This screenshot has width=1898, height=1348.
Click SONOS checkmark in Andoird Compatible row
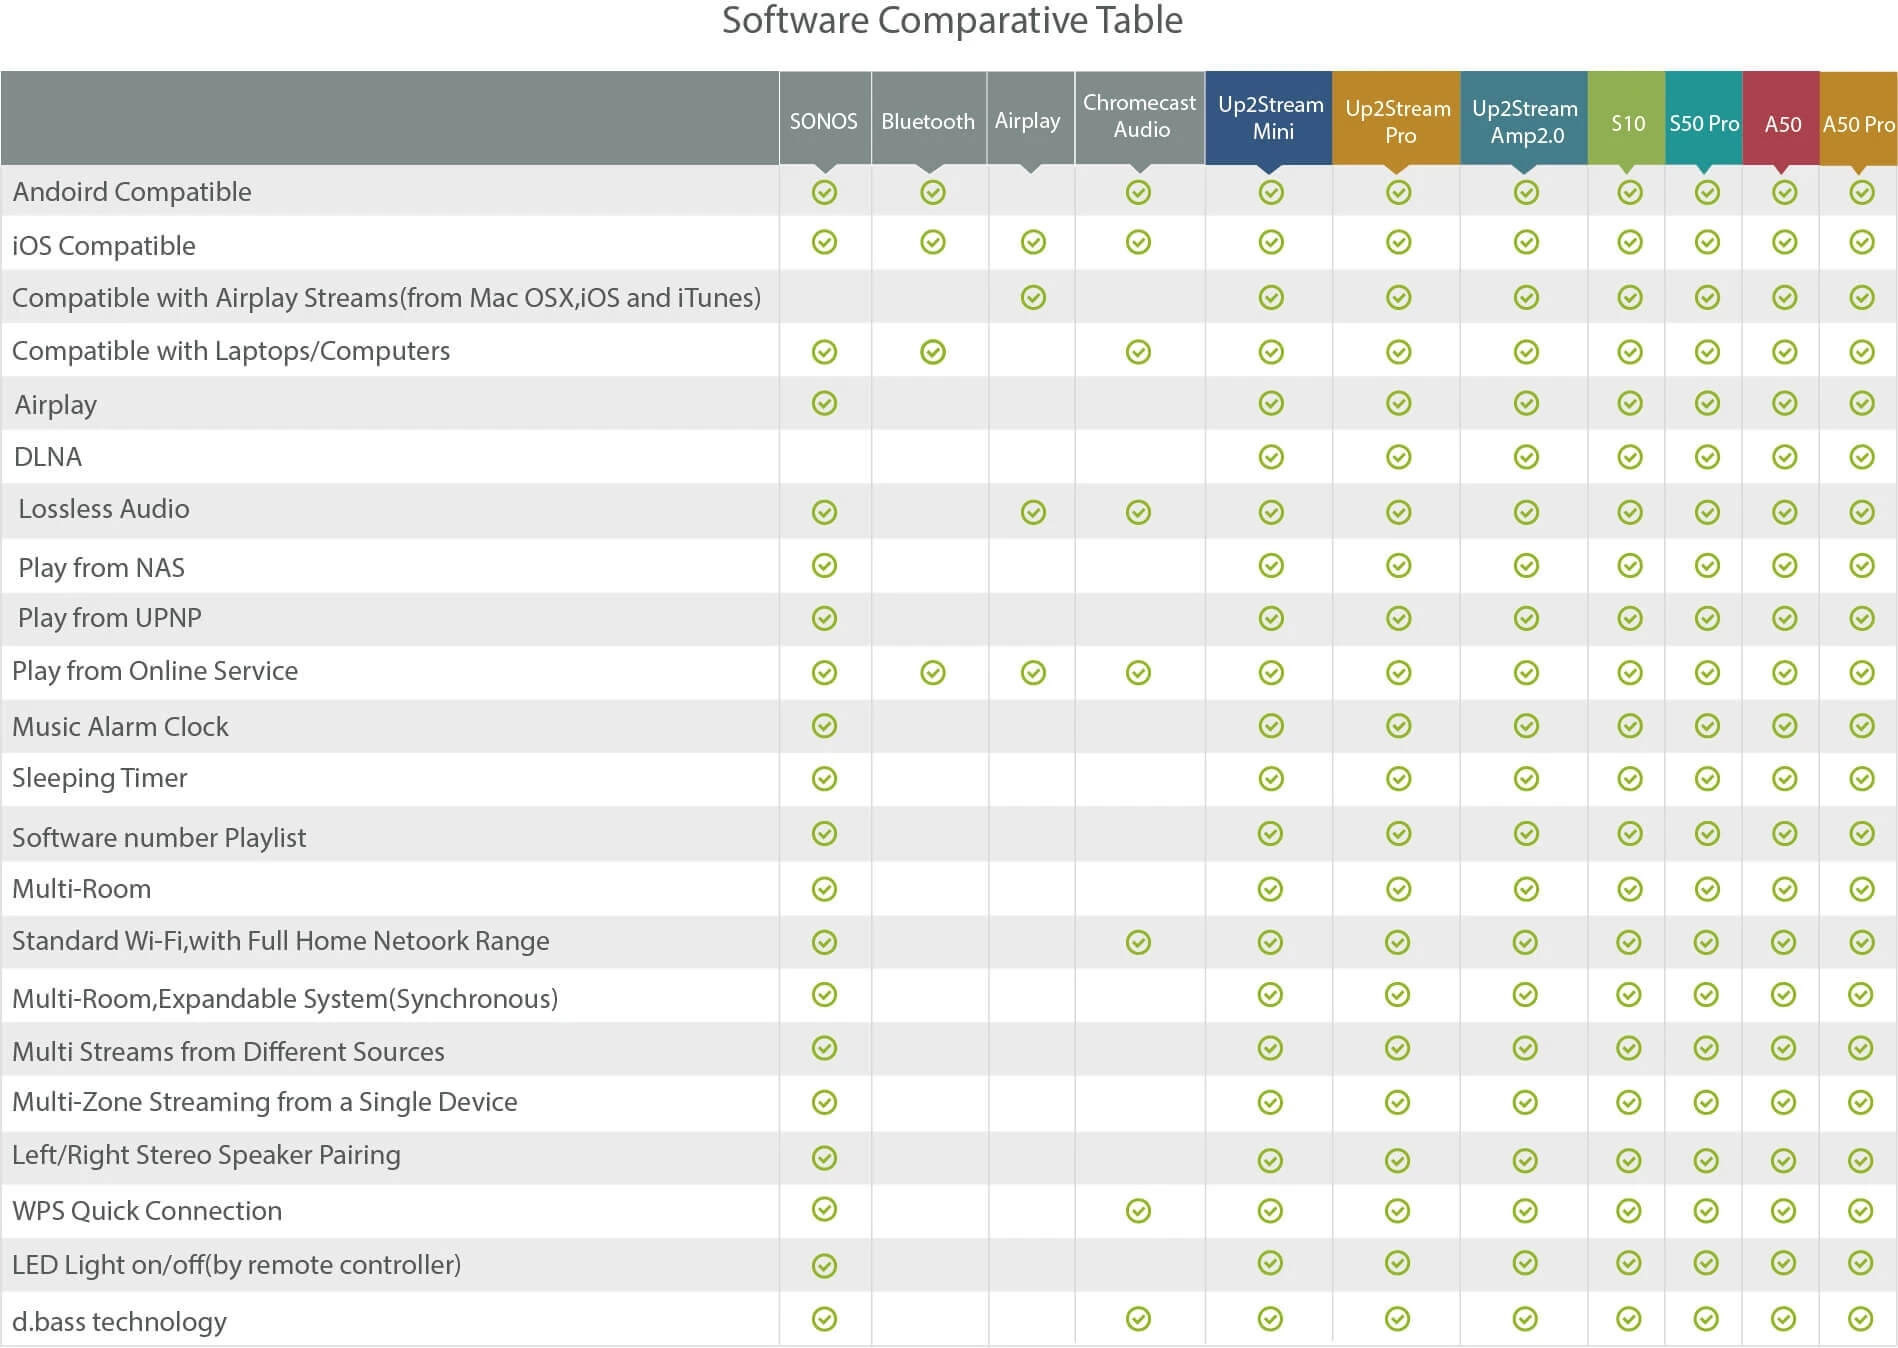[x=824, y=192]
